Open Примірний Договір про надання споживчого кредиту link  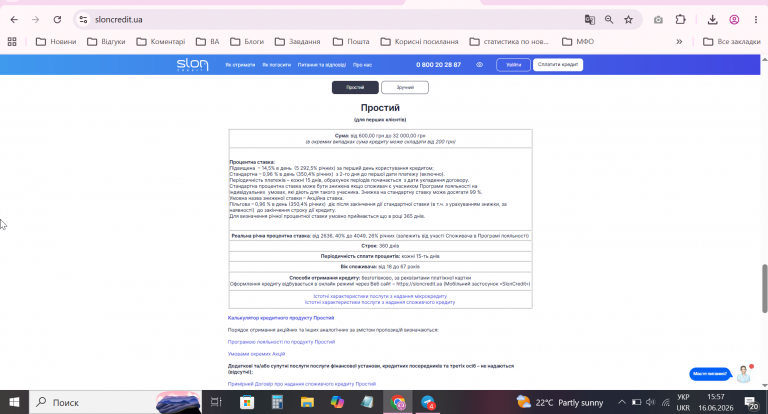302,384
